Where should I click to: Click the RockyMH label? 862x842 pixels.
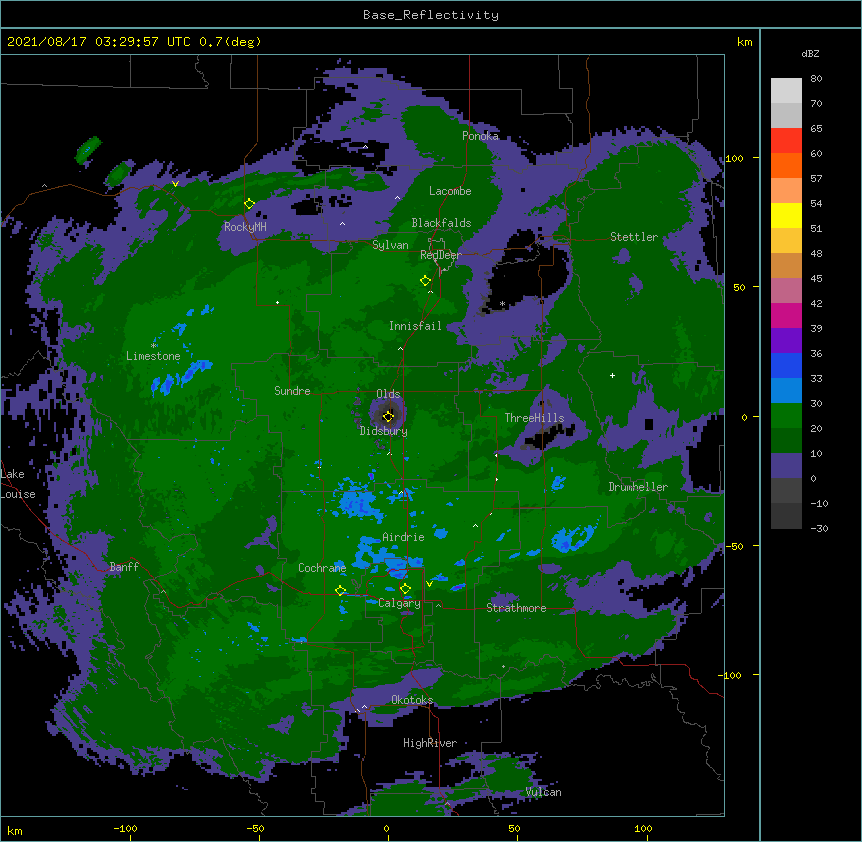(245, 227)
